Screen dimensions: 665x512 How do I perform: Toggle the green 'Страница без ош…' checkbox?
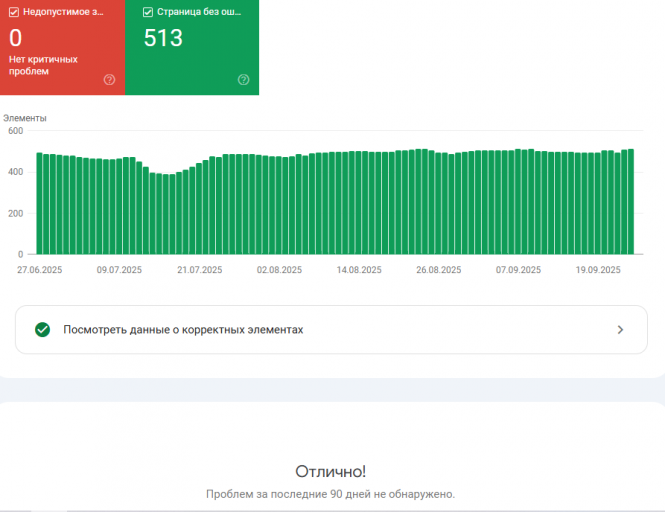pos(148,12)
